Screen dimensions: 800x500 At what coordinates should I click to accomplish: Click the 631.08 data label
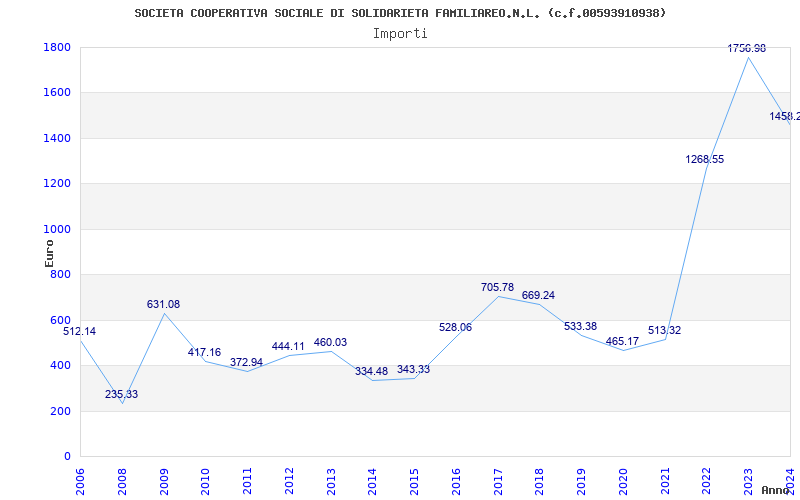pyautogui.click(x=163, y=305)
